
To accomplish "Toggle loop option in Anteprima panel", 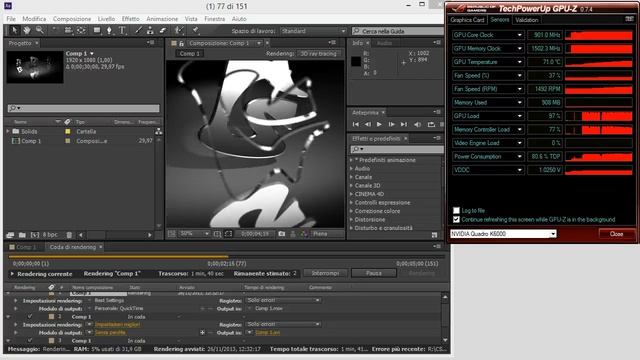I will 431,124.
